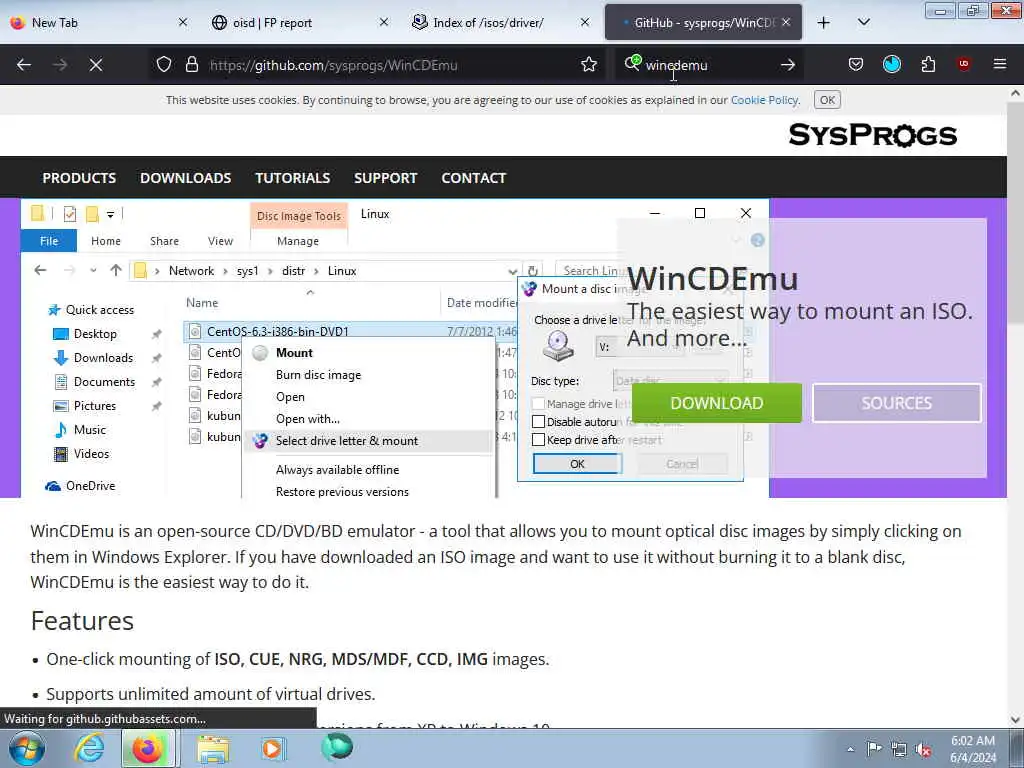List all tabs with the chevron button
1024x768 pixels.
click(864, 22)
